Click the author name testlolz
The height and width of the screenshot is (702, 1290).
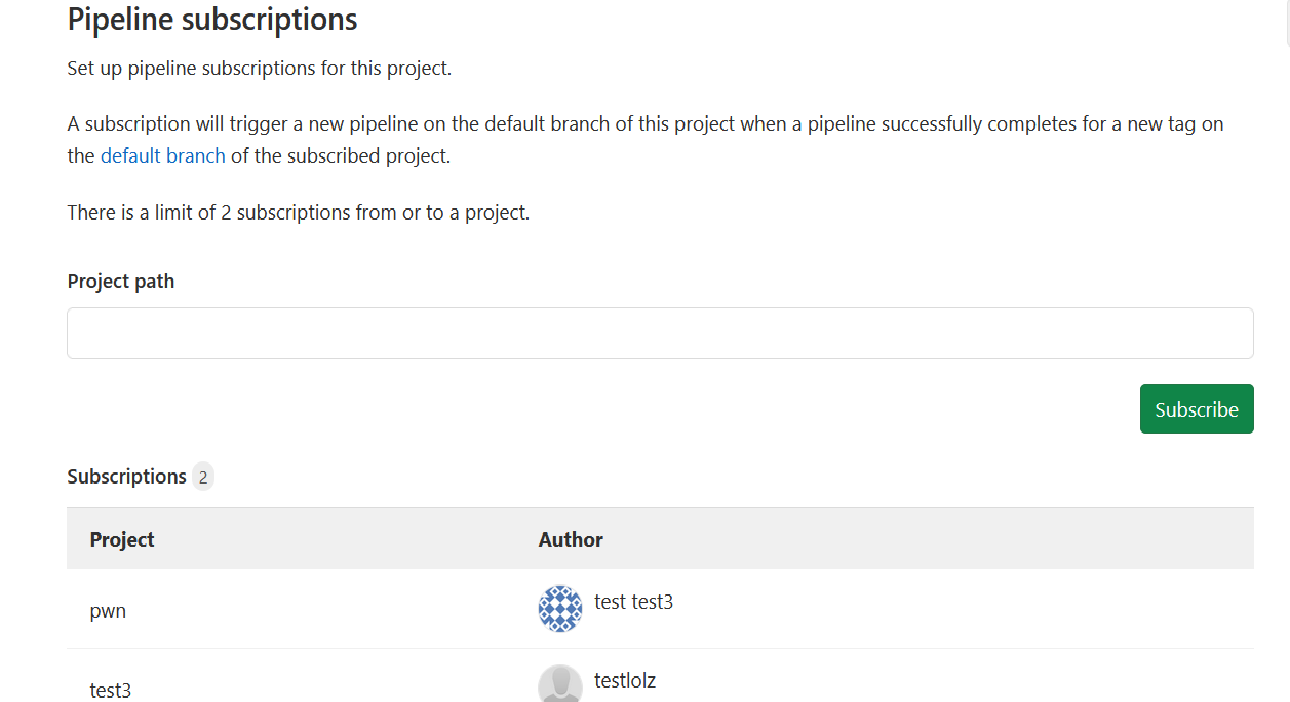(625, 681)
